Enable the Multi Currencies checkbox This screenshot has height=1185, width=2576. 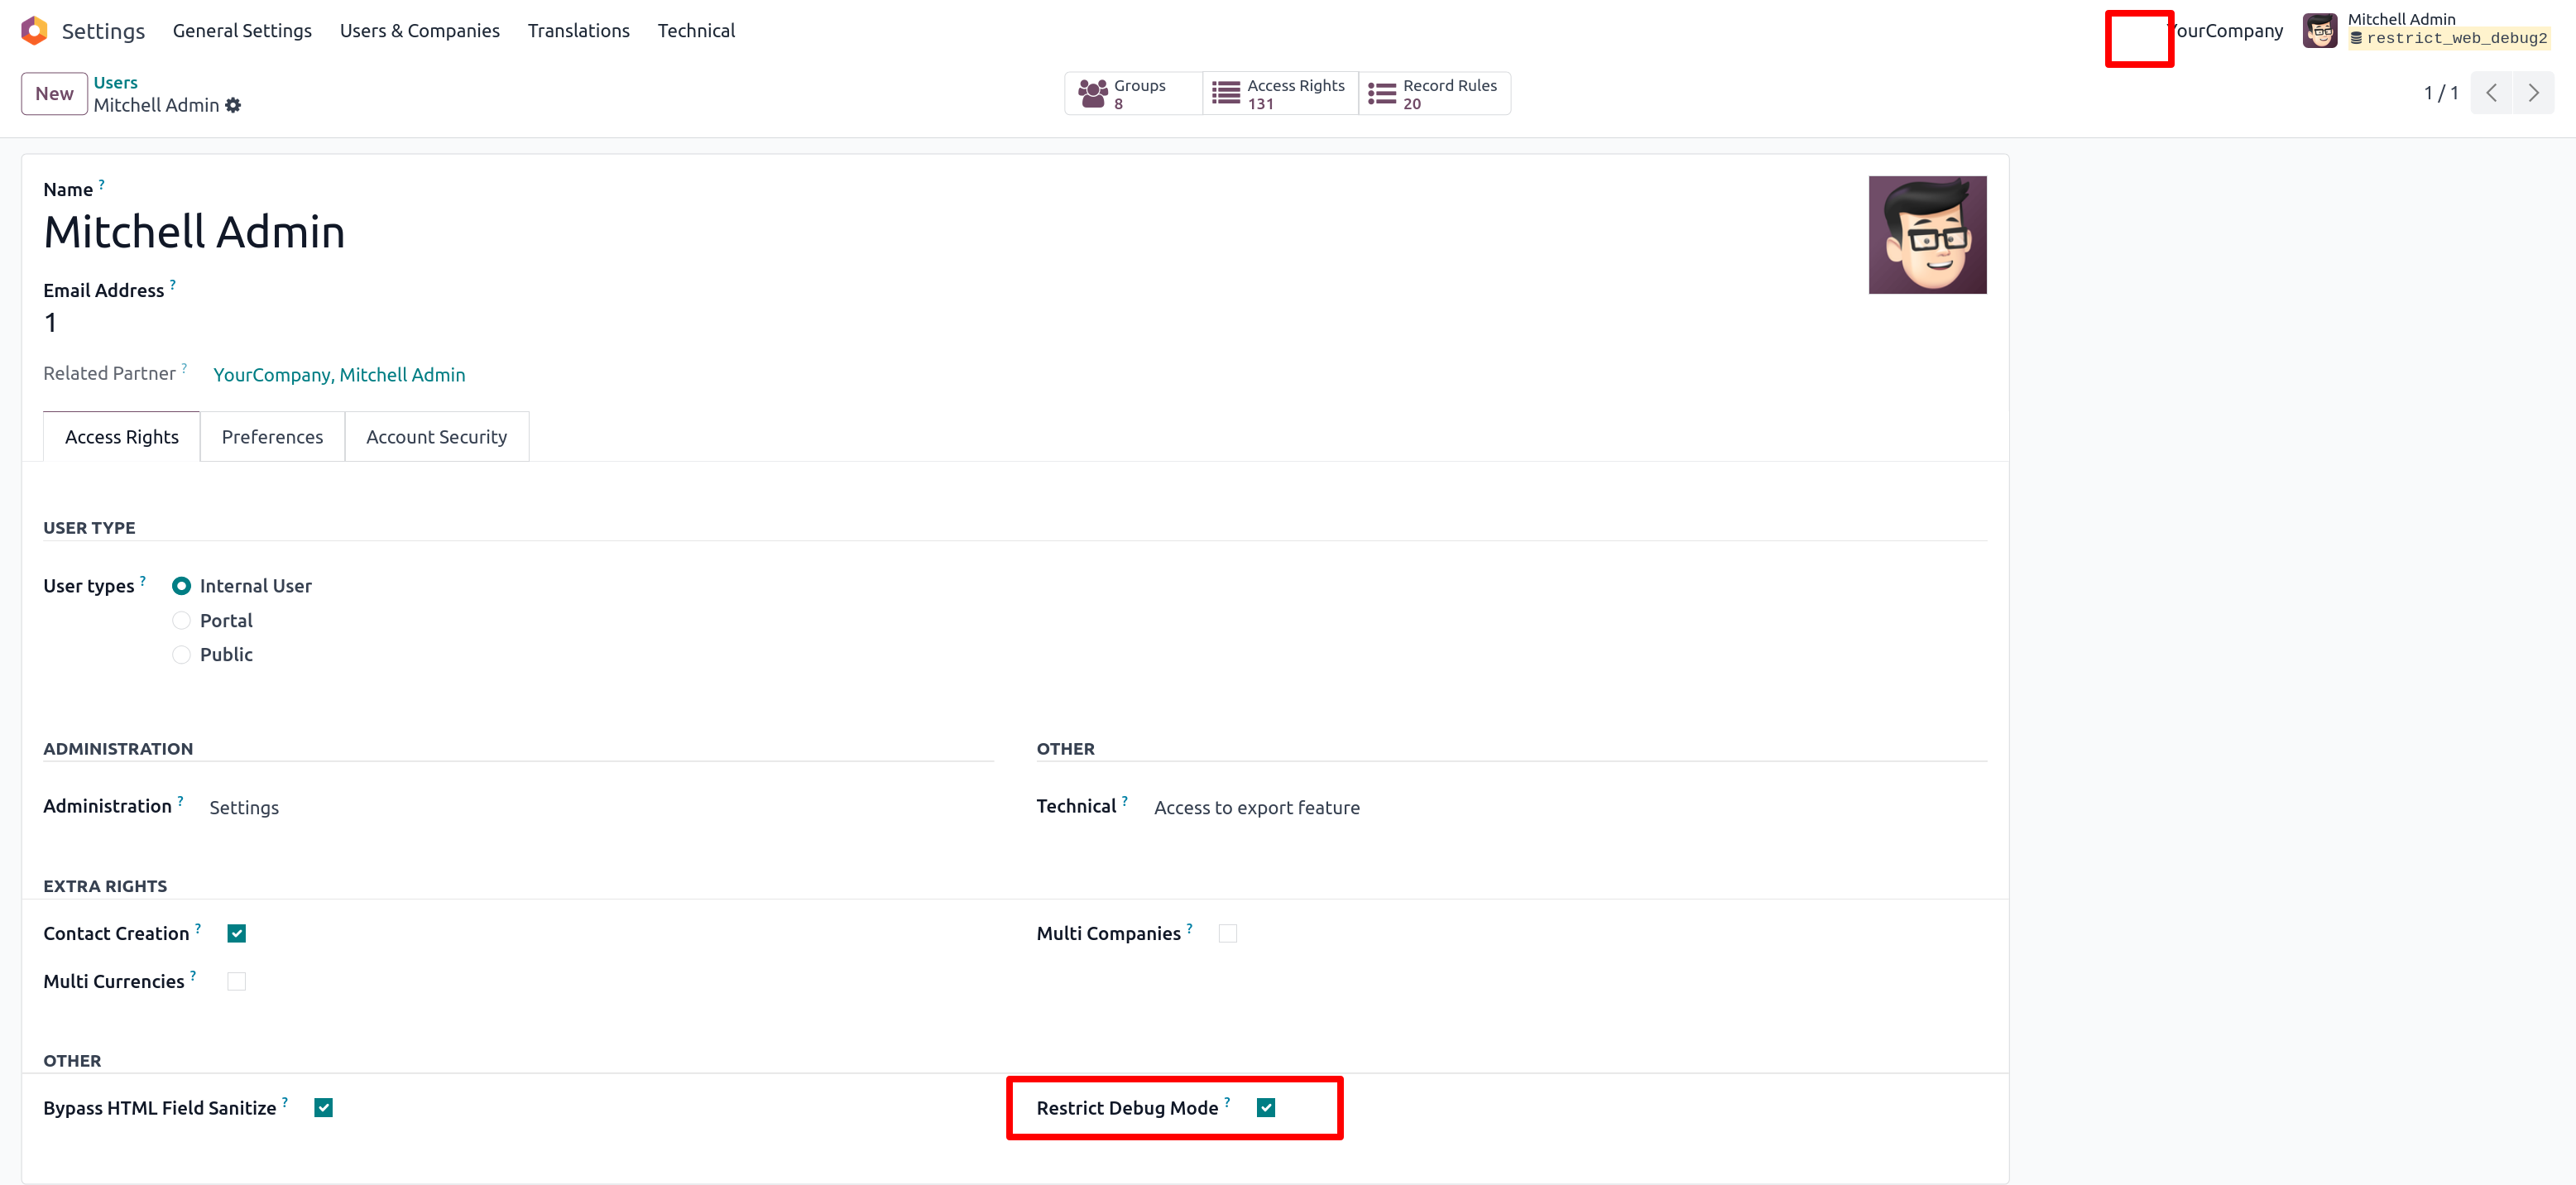(237, 981)
